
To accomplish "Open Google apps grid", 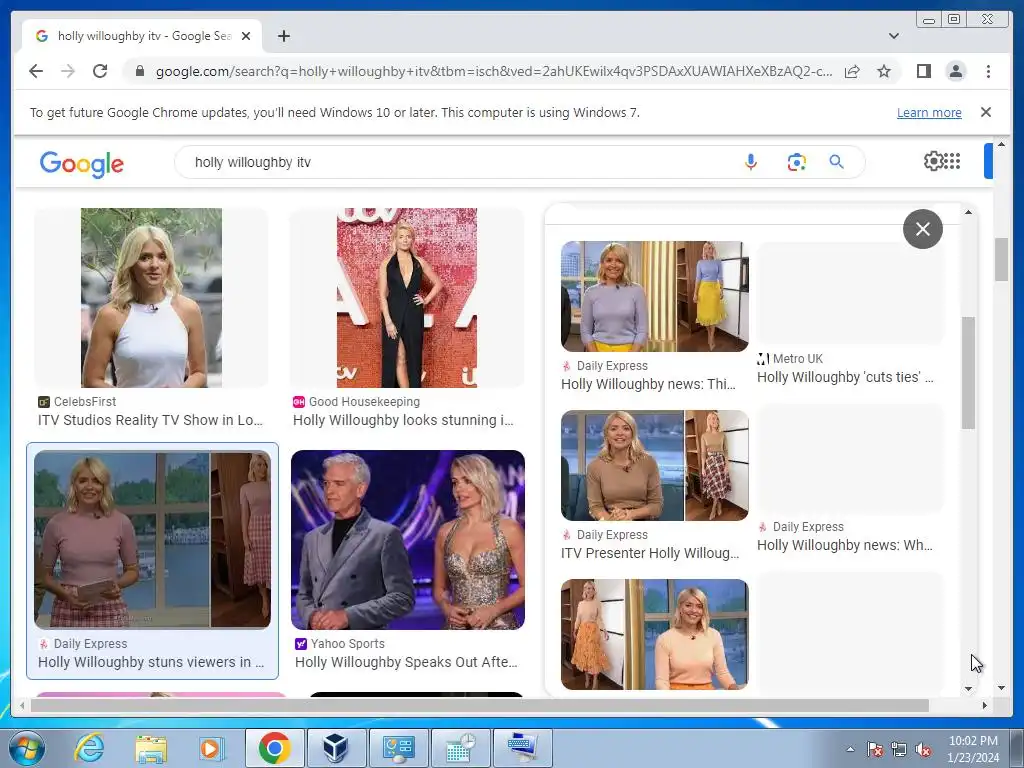I will point(952,161).
